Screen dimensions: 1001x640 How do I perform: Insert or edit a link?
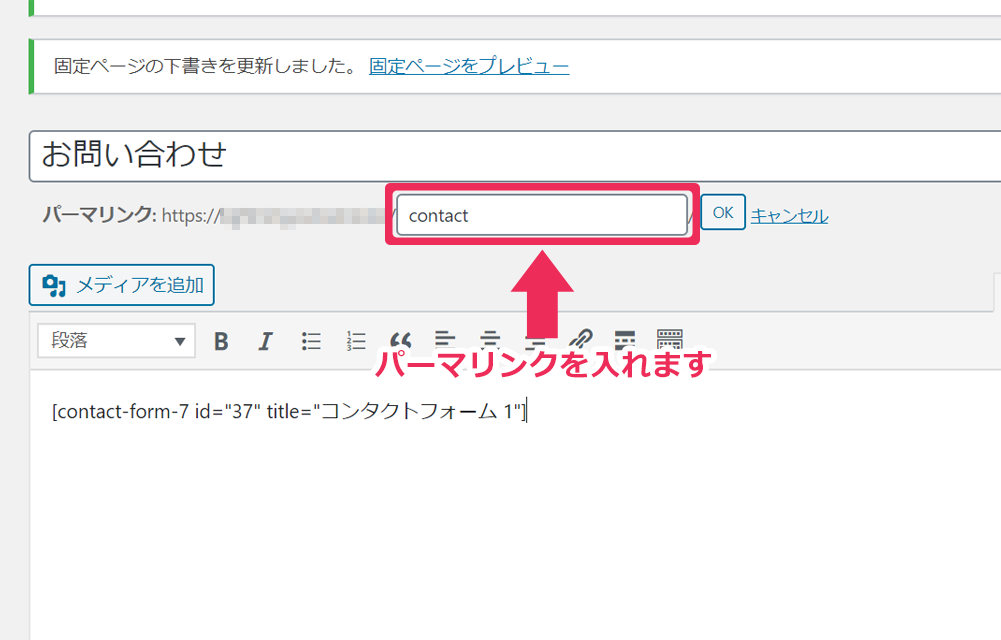pyautogui.click(x=580, y=341)
